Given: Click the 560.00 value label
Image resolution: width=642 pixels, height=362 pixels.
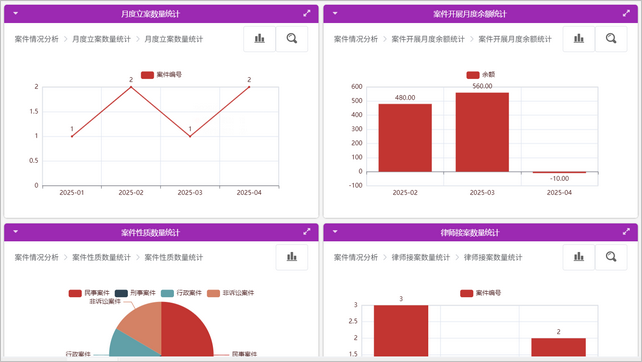Looking at the screenshot, I should coord(482,86).
